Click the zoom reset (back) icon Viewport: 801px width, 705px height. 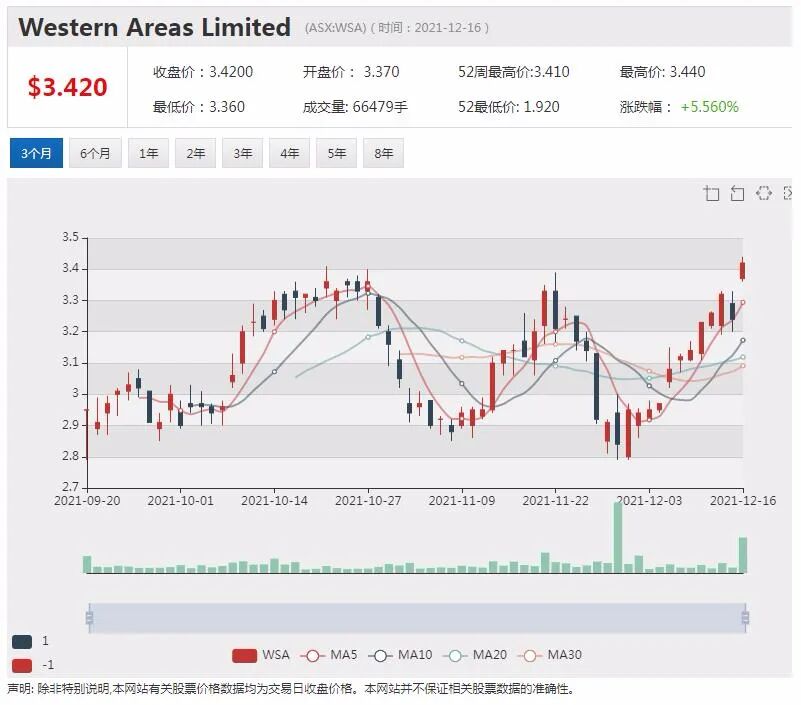click(737, 193)
